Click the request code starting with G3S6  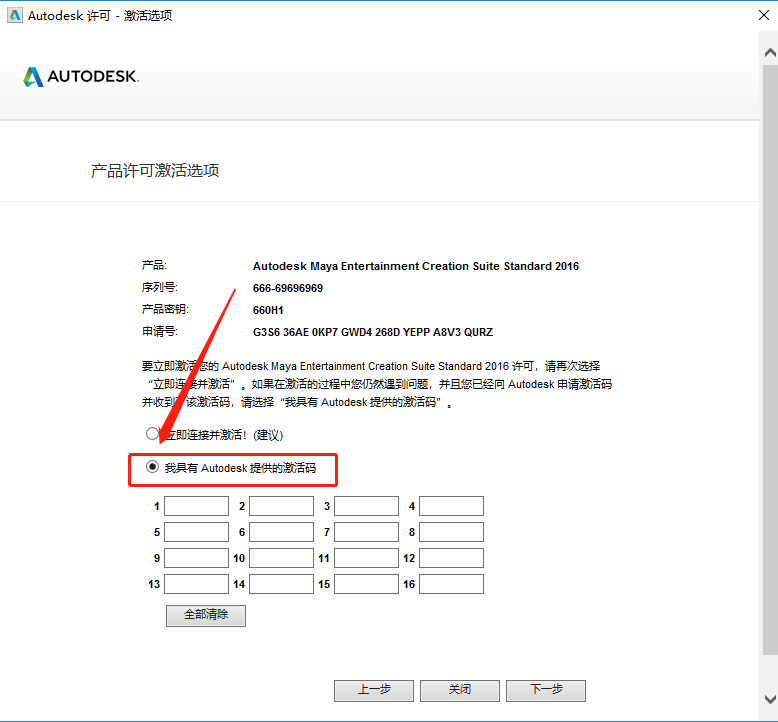pyautogui.click(x=373, y=332)
